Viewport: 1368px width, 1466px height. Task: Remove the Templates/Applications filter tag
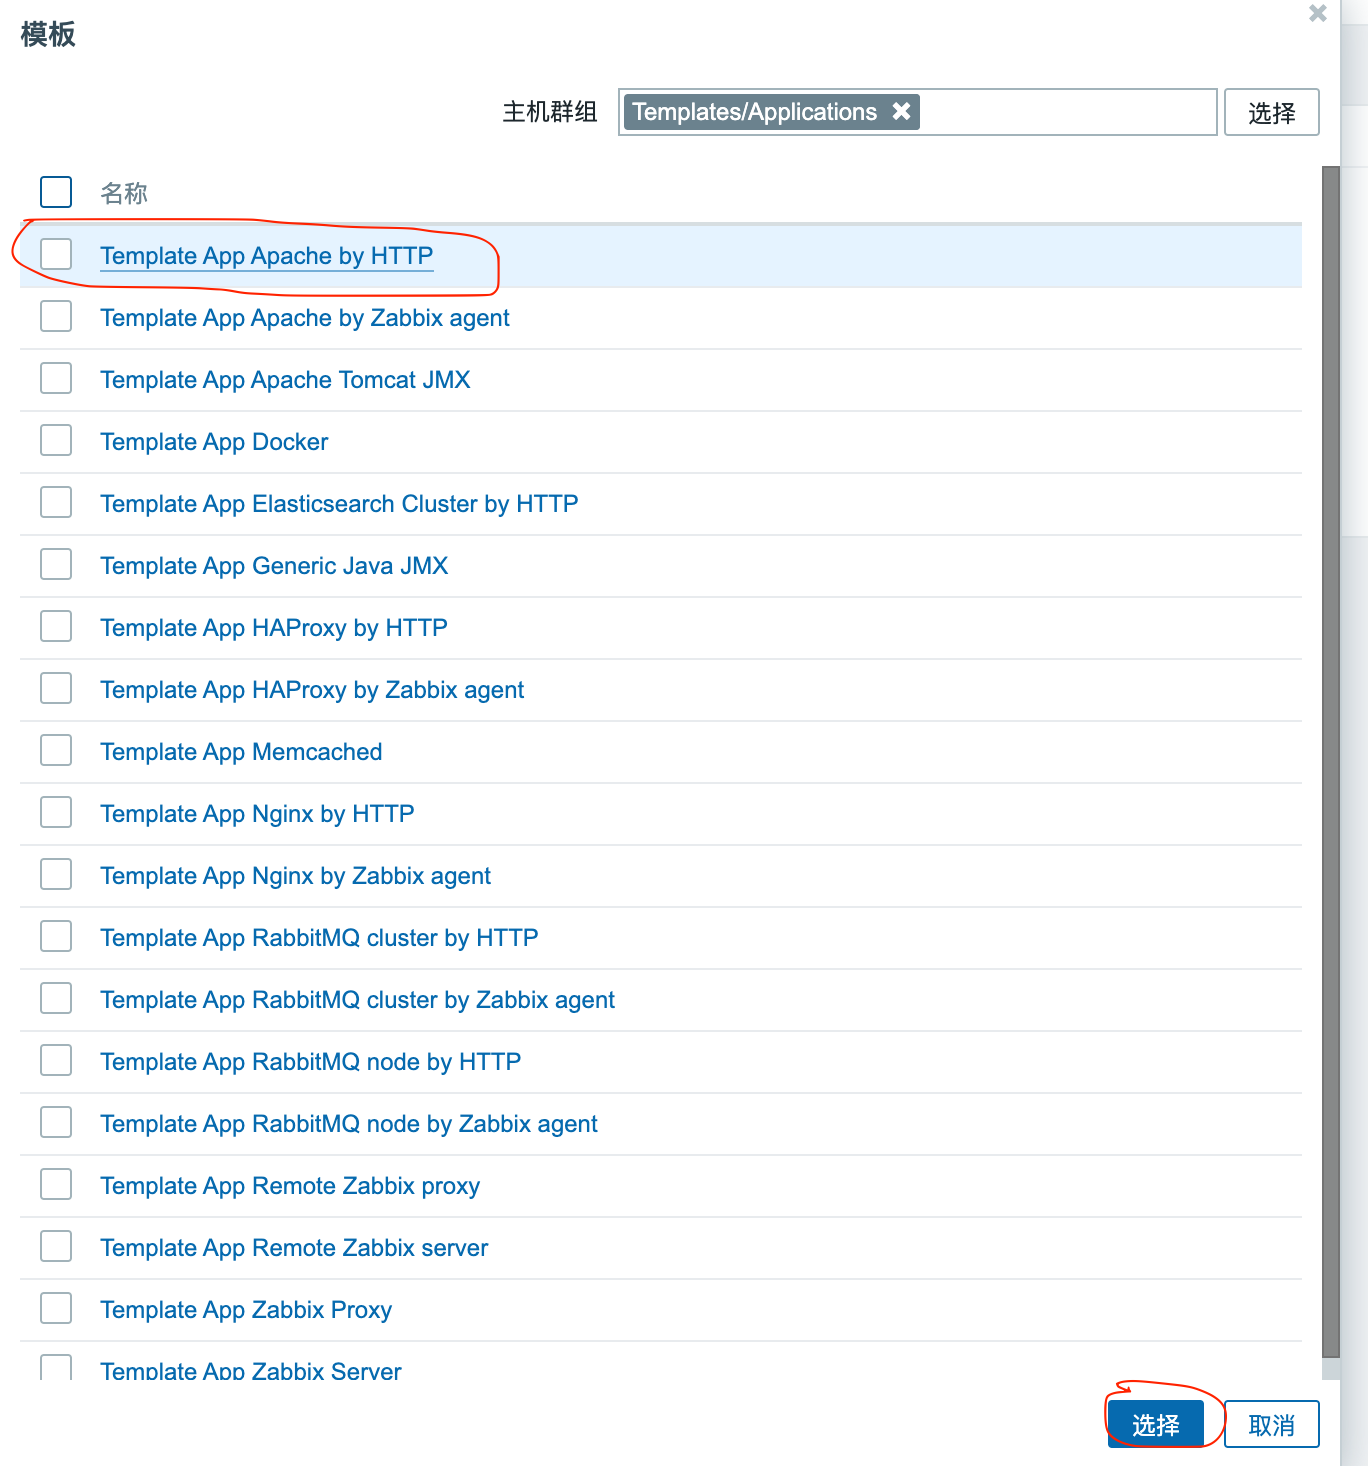pyautogui.click(x=901, y=111)
